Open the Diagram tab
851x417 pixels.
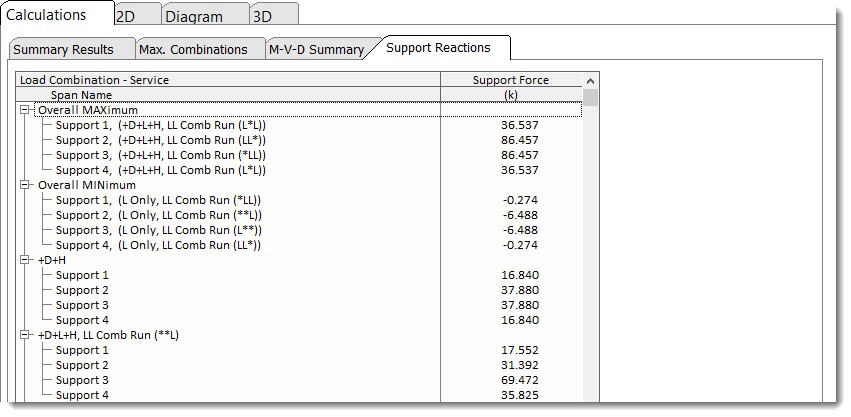point(194,16)
